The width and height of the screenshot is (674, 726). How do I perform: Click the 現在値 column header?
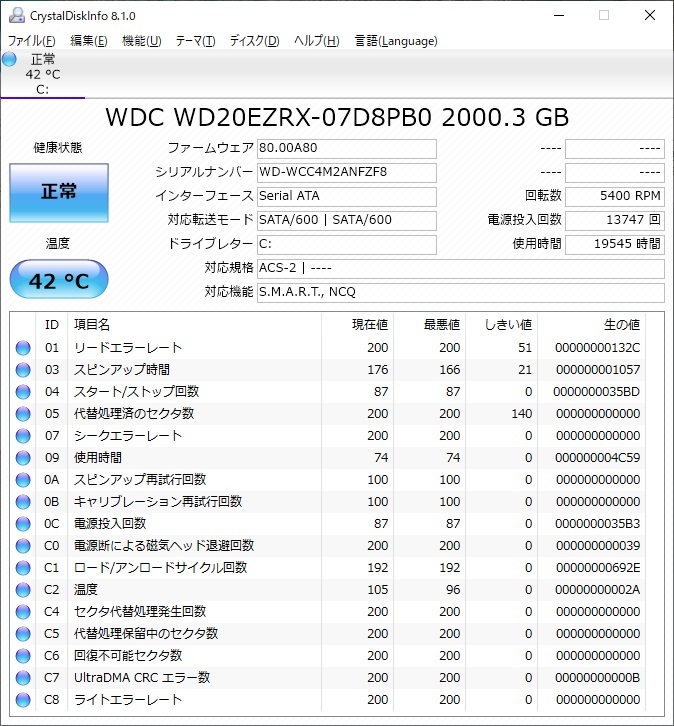pyautogui.click(x=357, y=325)
